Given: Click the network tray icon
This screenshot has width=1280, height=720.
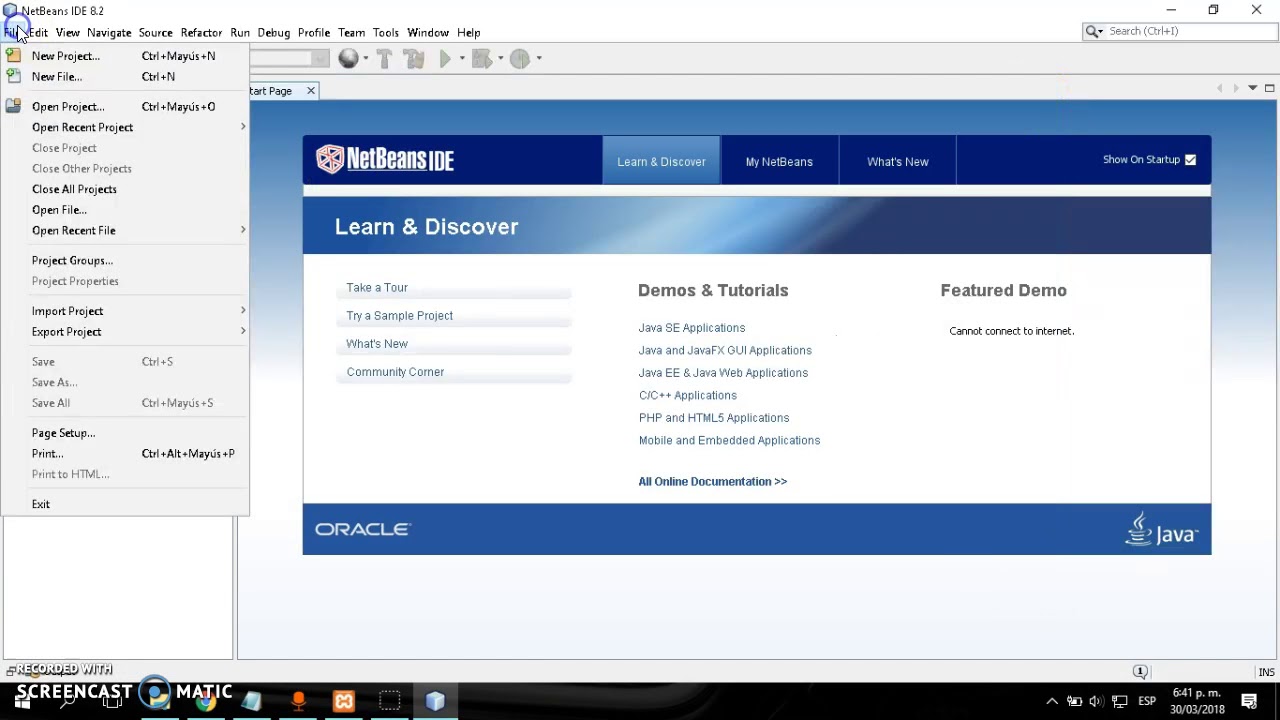Looking at the screenshot, I should pos(1120,701).
